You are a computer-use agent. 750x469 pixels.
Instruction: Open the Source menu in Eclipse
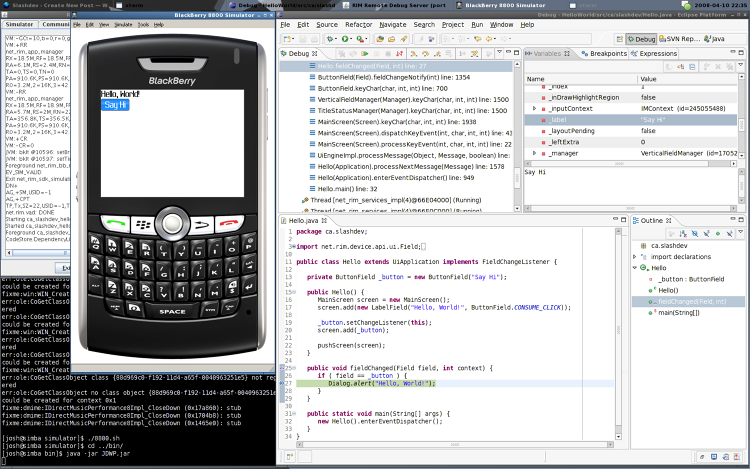click(x=327, y=24)
